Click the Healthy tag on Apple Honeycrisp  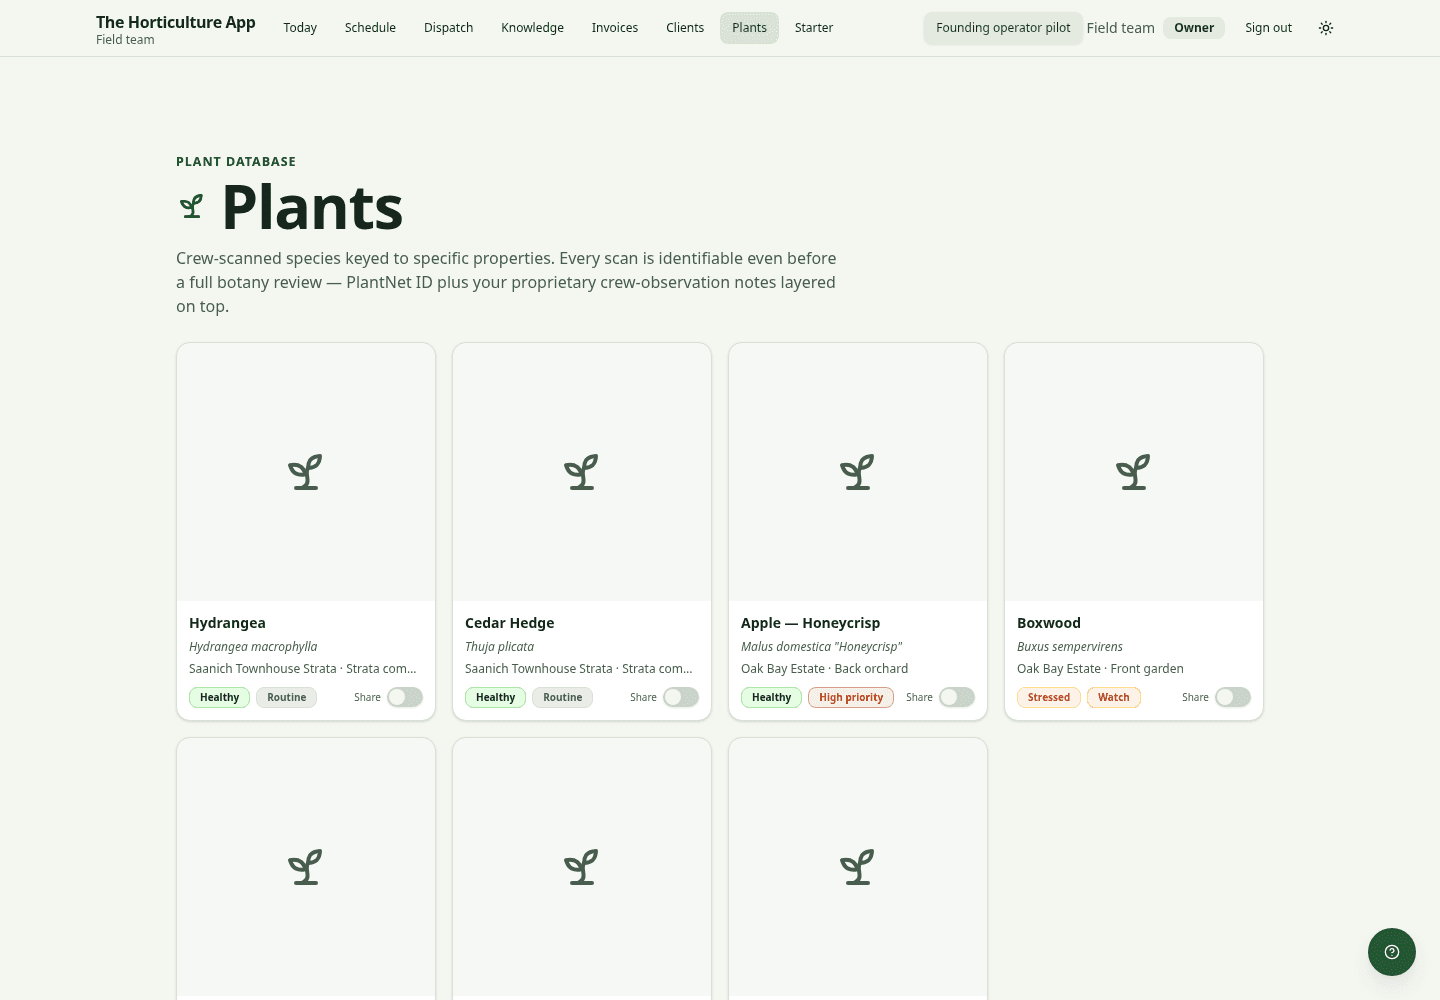[771, 697]
